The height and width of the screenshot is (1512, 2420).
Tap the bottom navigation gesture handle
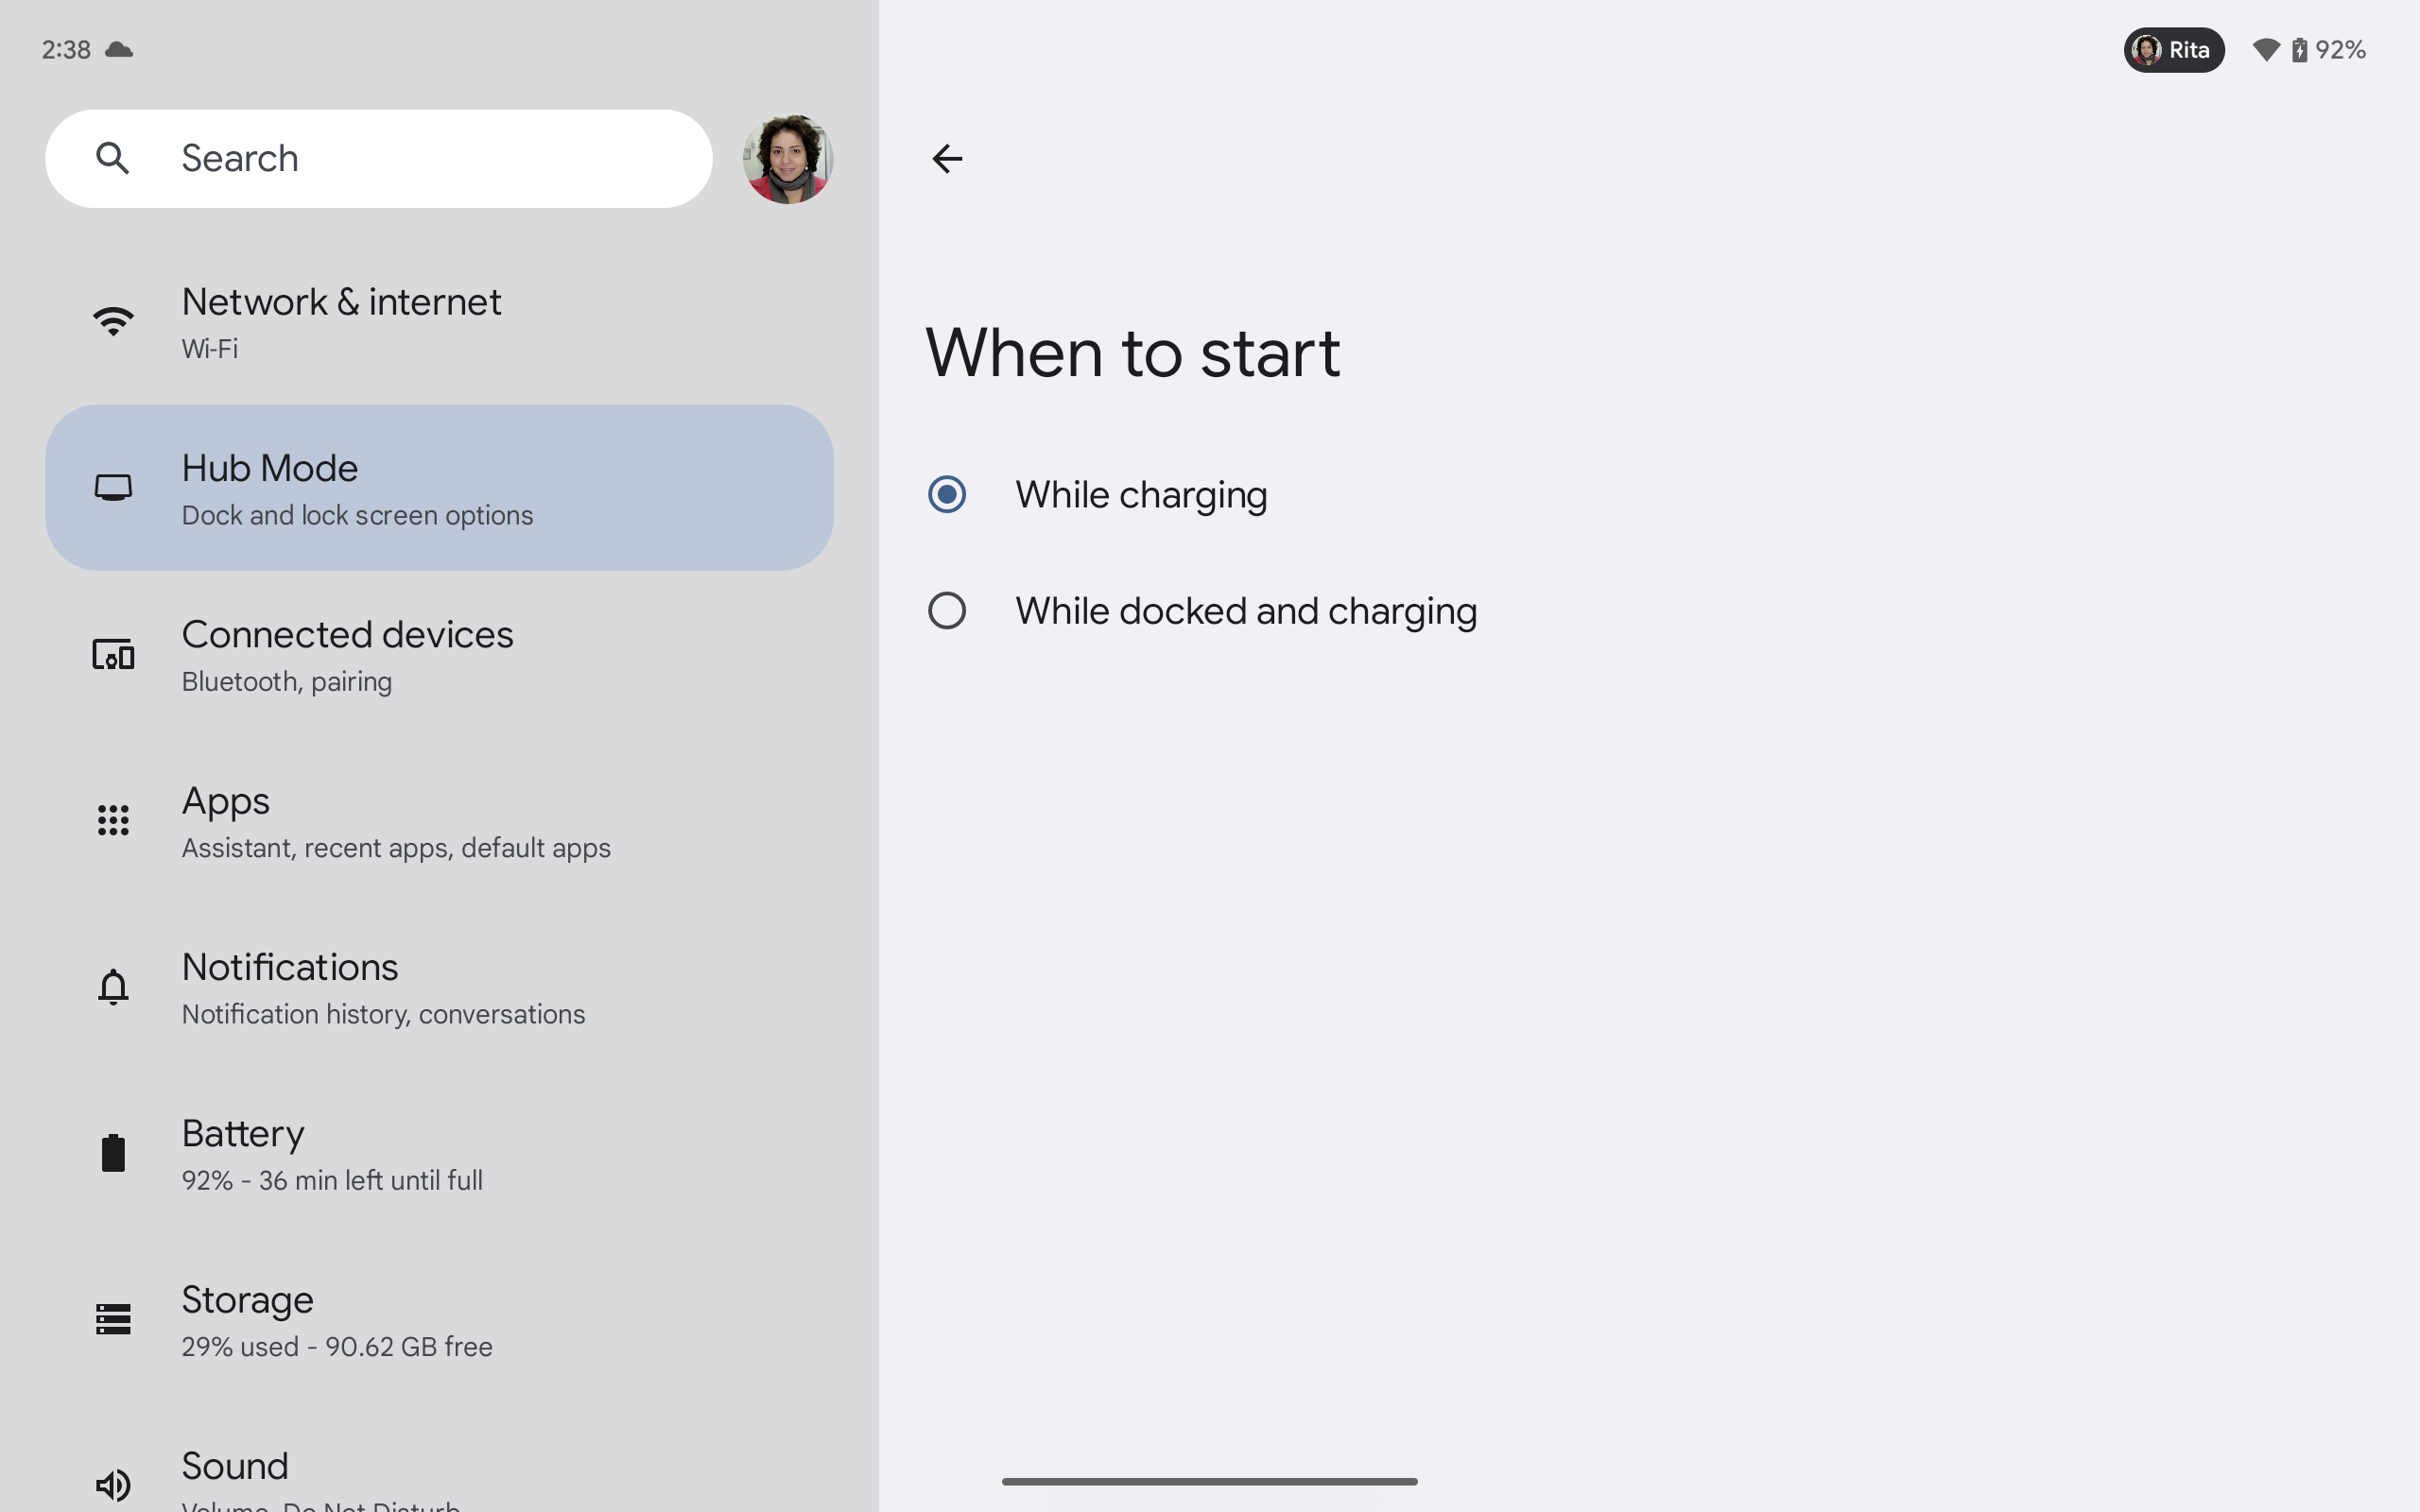tap(1209, 1481)
